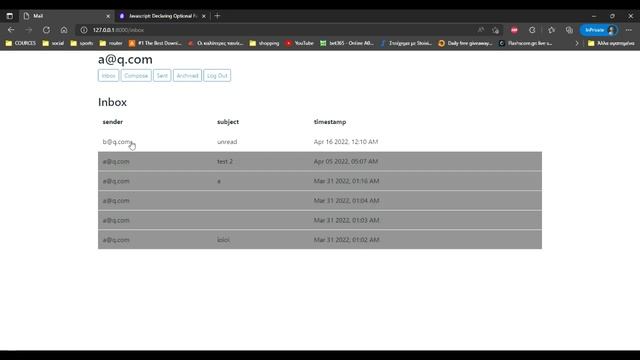This screenshot has height=360, width=640.
Task: Open the bet365 bookmark
Action: point(347,43)
